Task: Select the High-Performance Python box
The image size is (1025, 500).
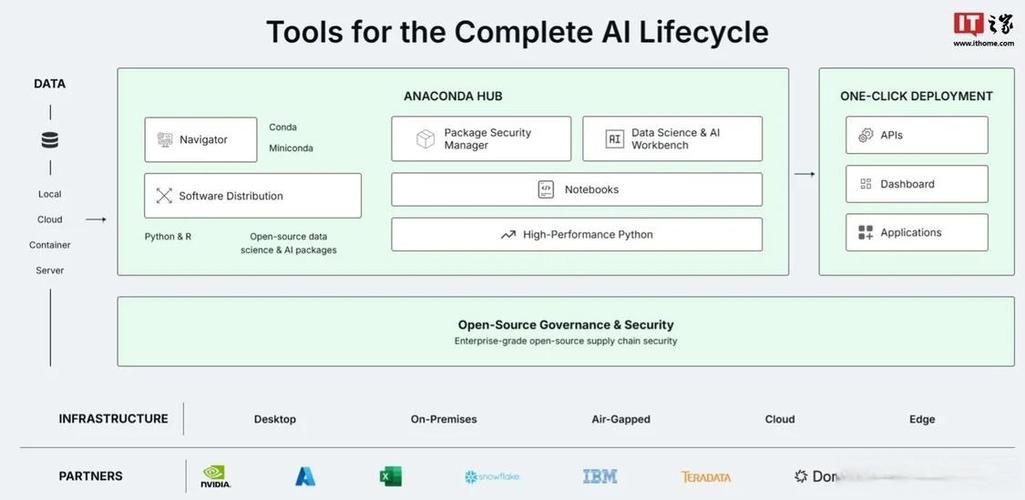Action: (577, 235)
